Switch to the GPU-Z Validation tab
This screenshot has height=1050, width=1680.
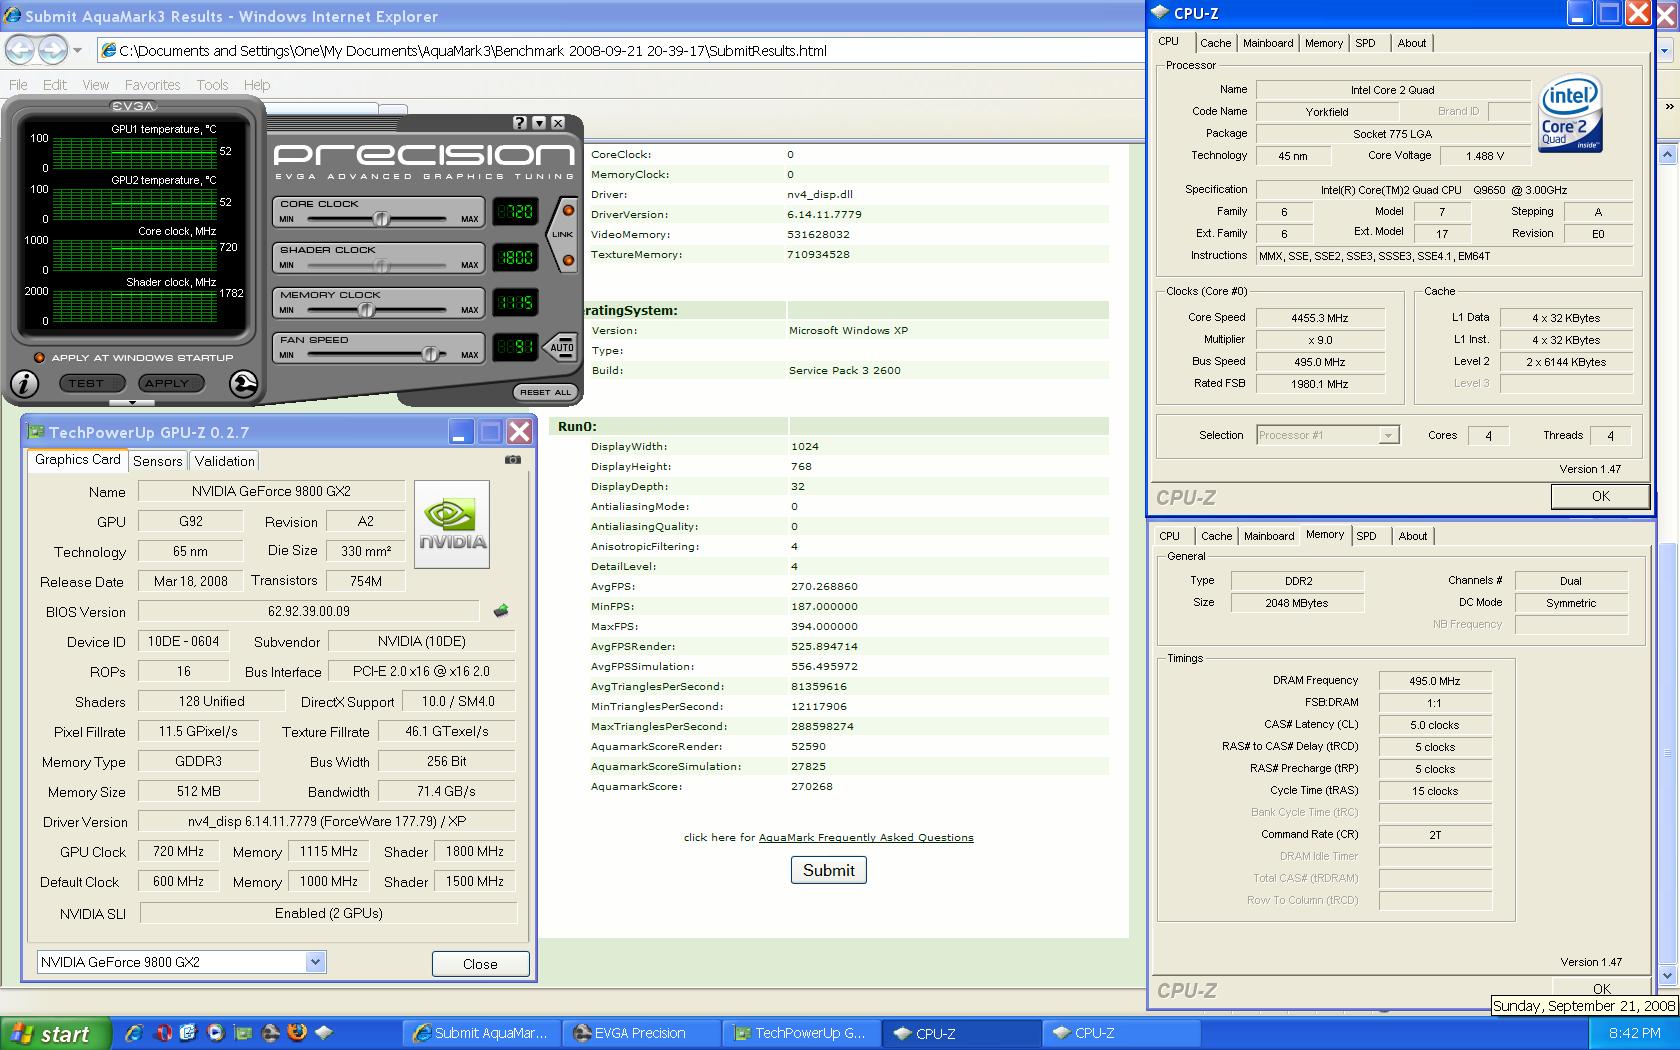coord(224,461)
